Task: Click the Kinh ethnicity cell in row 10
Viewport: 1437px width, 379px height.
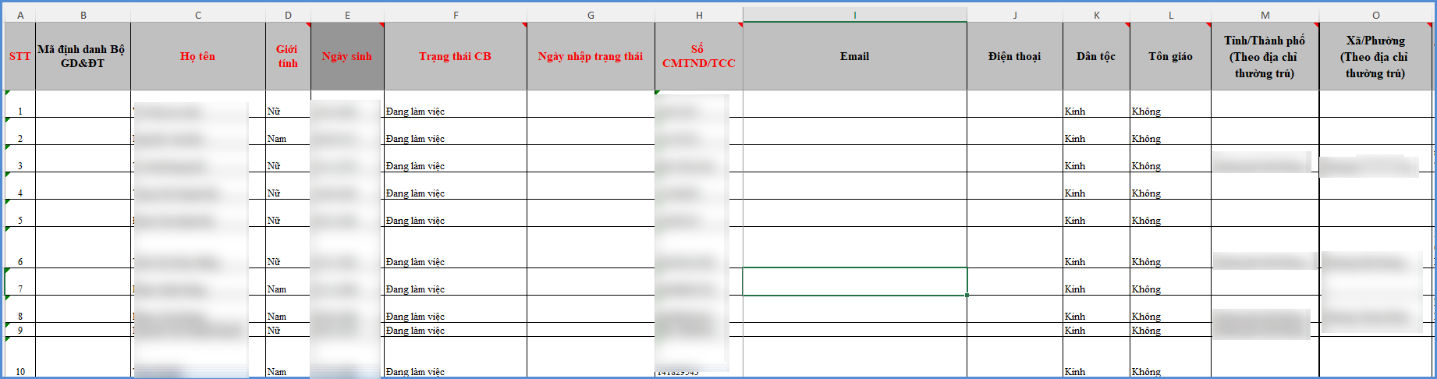Action: coord(1096,358)
